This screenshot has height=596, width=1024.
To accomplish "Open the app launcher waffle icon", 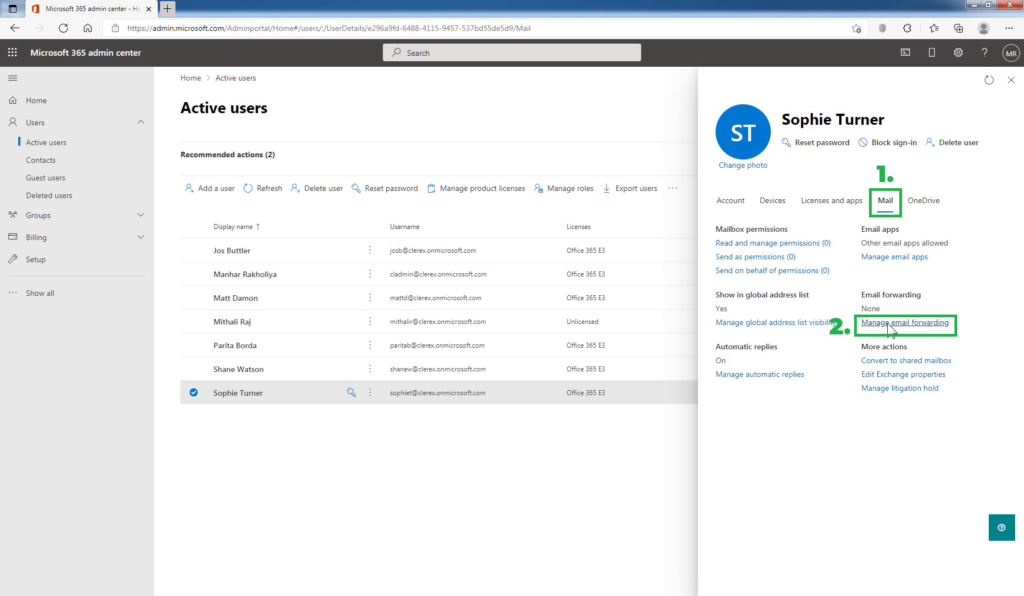I will tap(12, 52).
